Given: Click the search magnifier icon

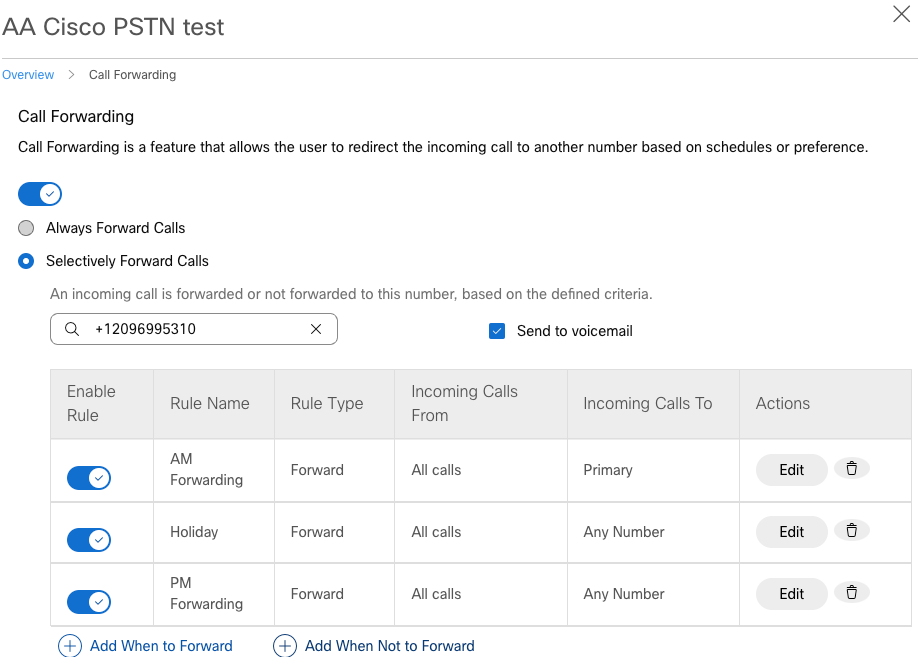Looking at the screenshot, I should (x=72, y=329).
